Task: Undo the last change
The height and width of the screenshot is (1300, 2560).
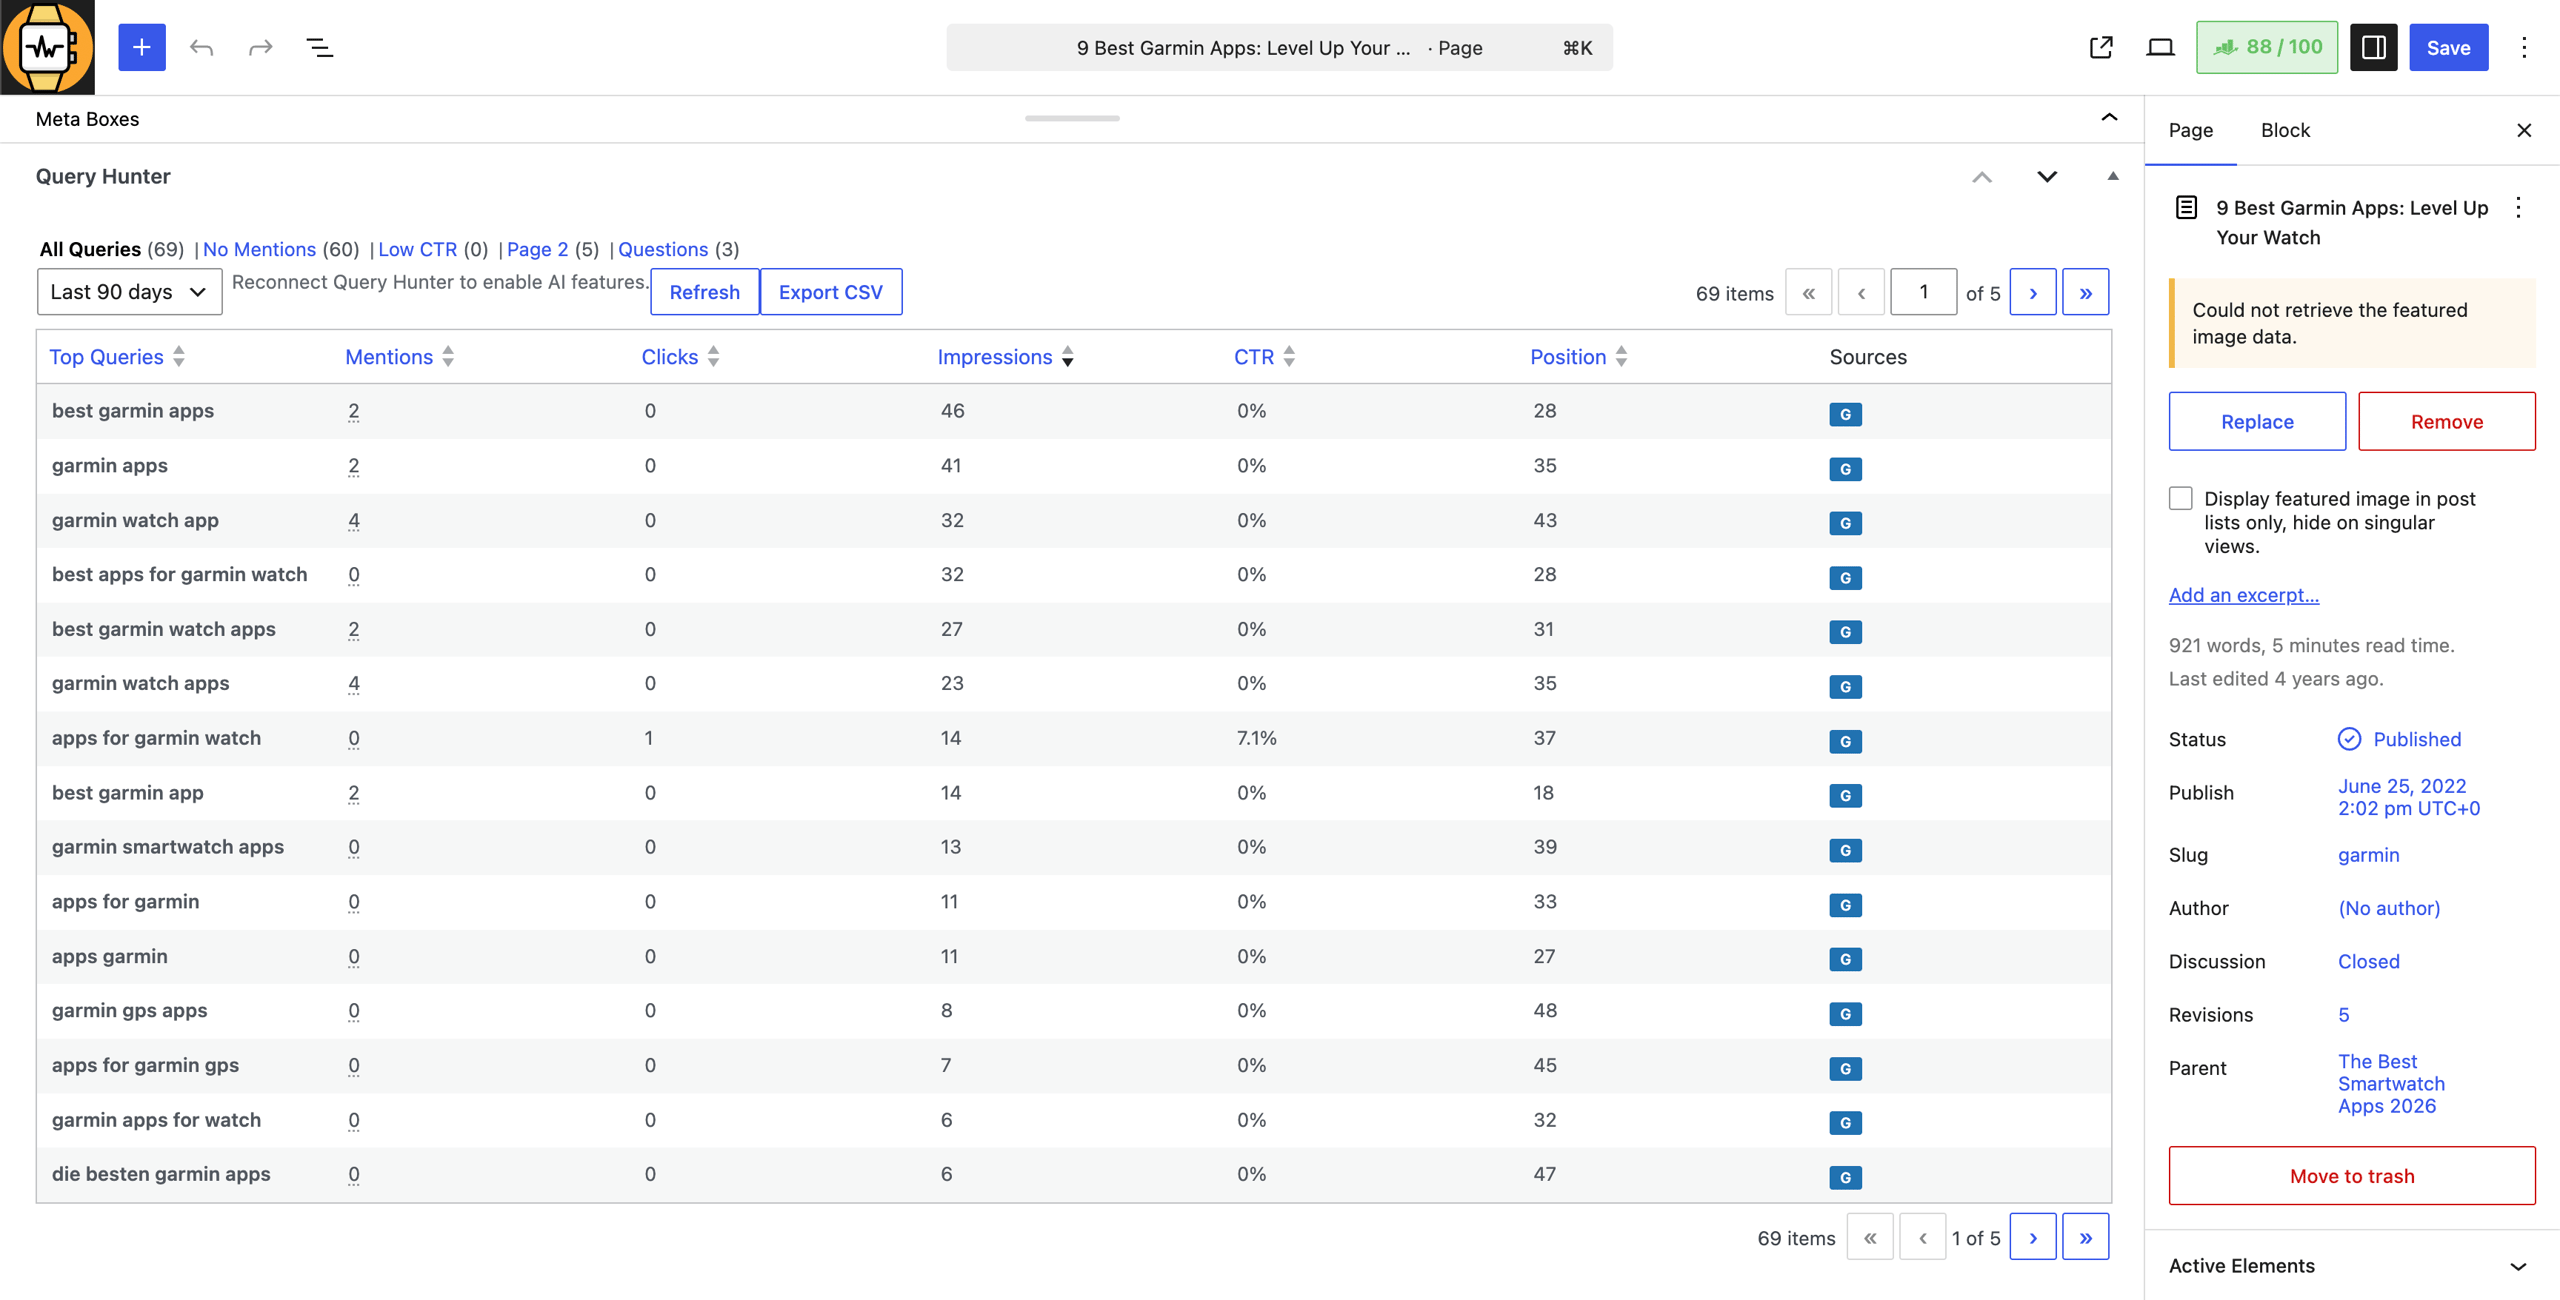Action: [x=201, y=47]
